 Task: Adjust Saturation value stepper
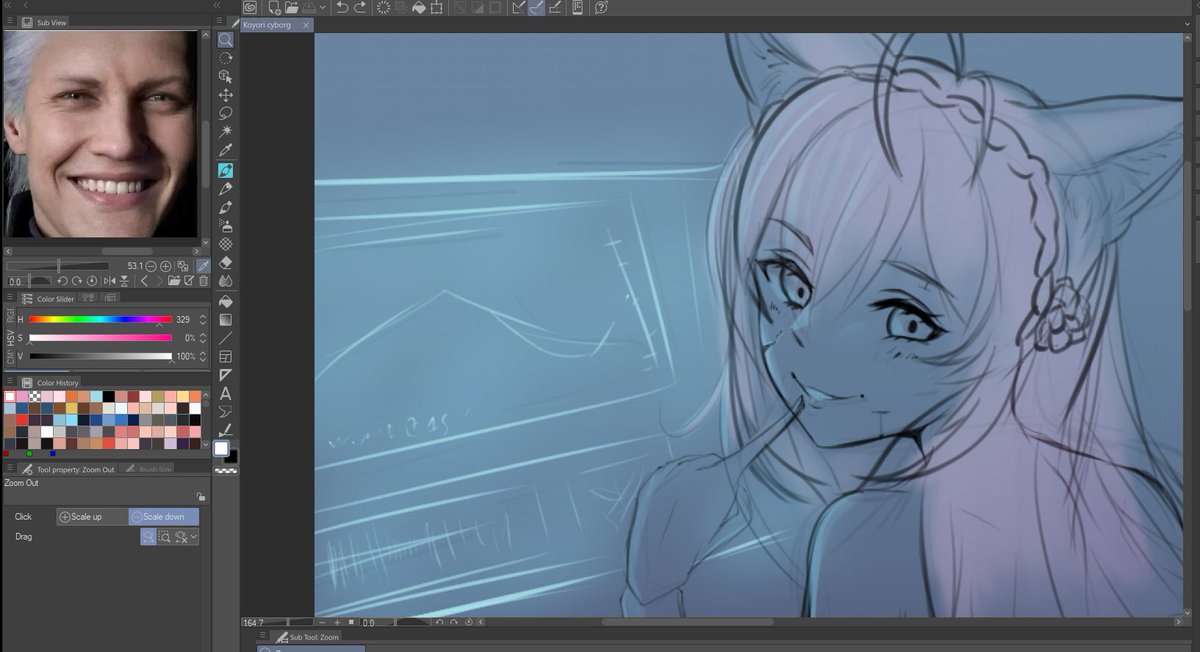pyautogui.click(x=204, y=338)
